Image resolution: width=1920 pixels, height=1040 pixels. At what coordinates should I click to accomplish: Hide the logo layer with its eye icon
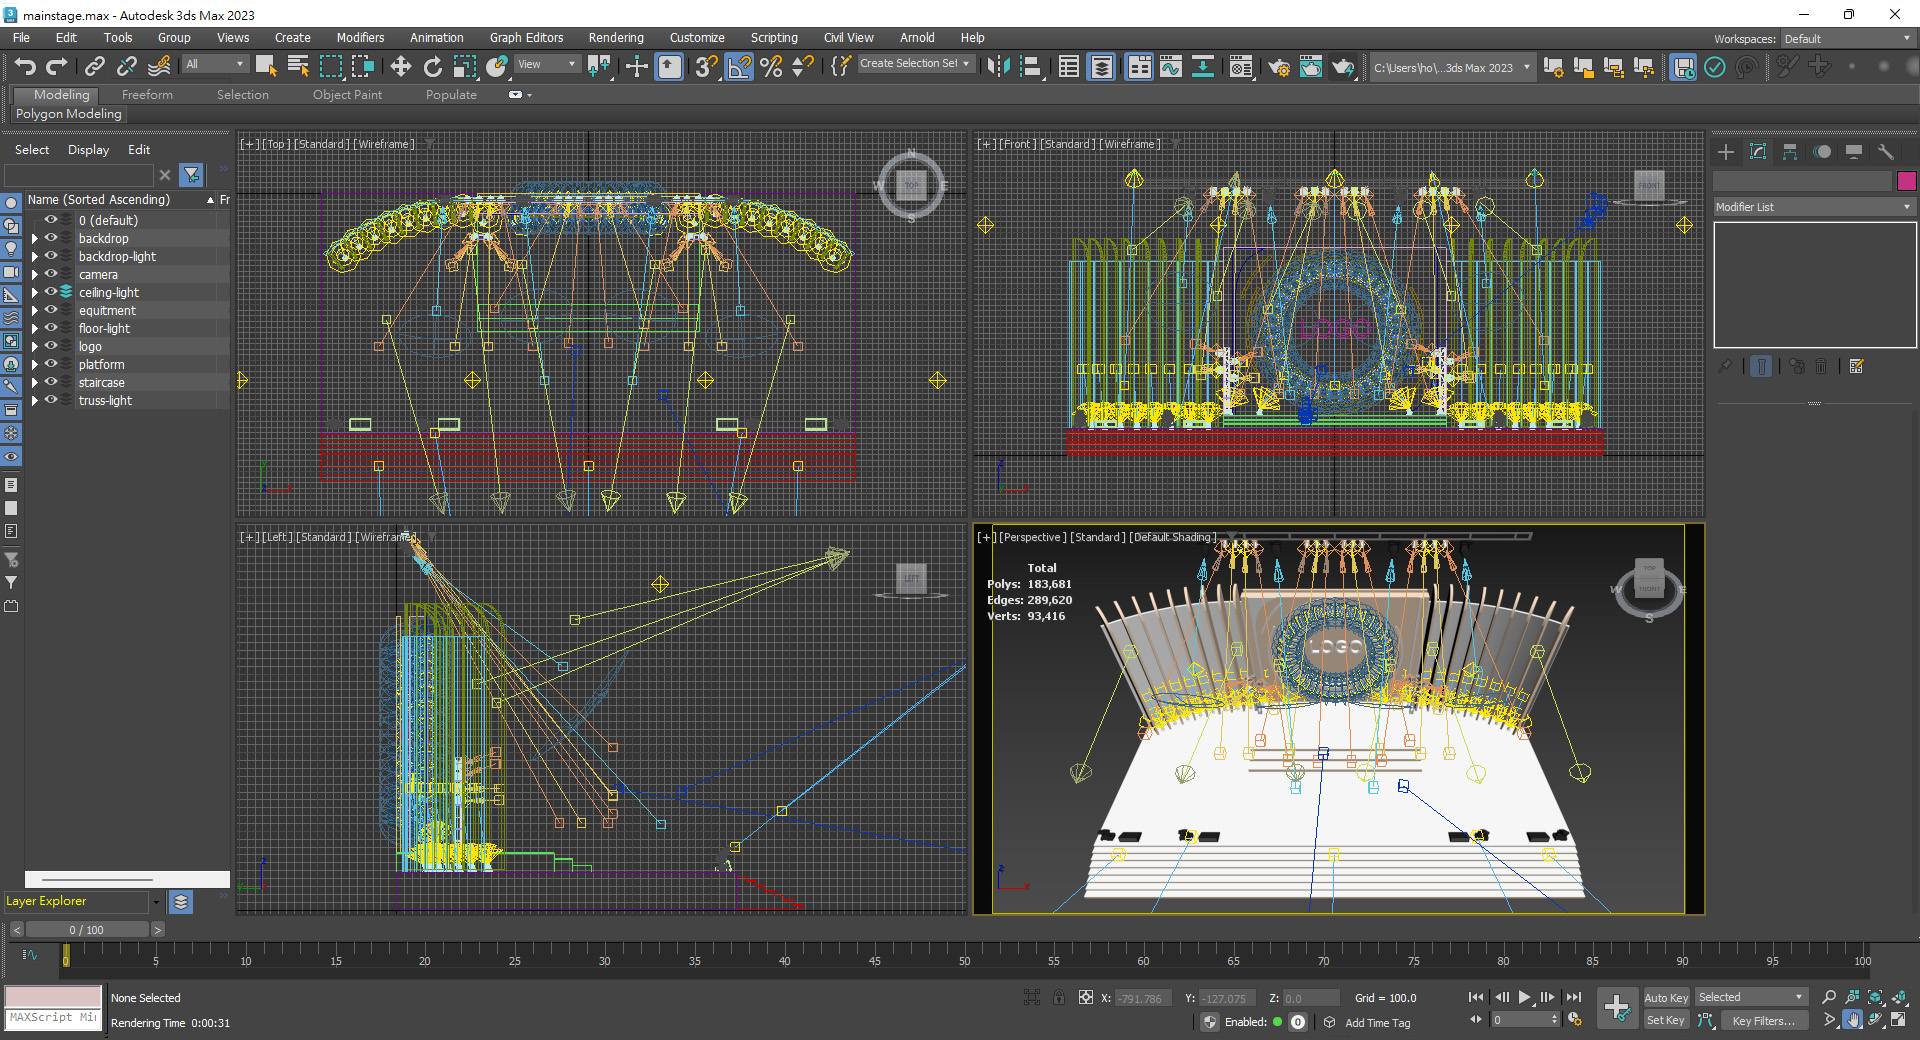point(51,346)
